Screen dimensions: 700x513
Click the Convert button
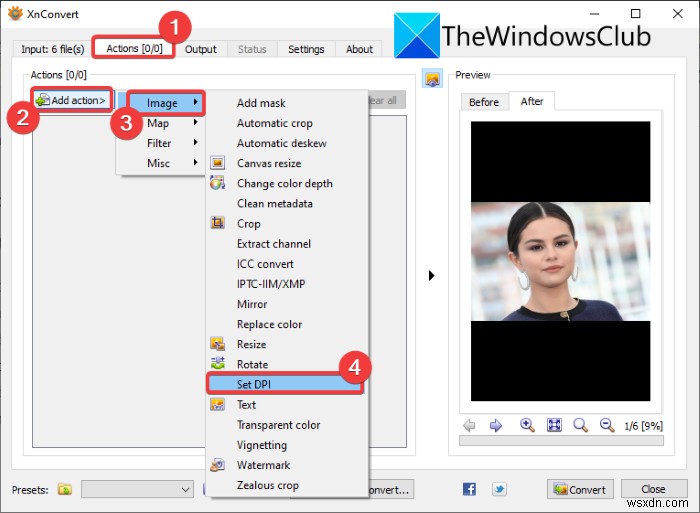point(580,489)
